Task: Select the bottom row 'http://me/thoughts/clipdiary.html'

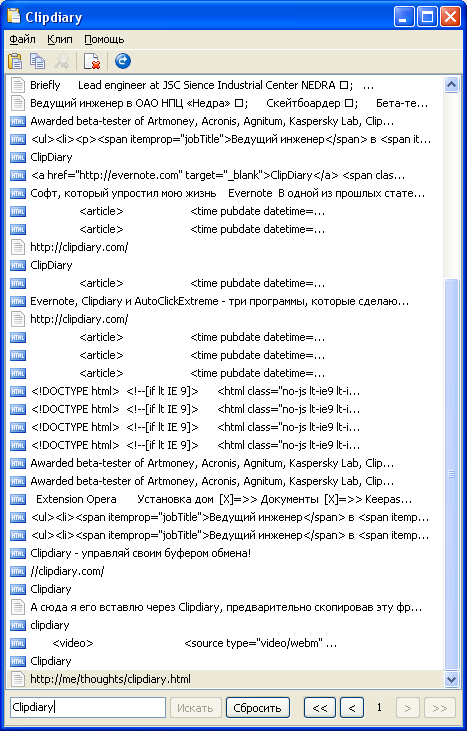Action: [x=225, y=679]
